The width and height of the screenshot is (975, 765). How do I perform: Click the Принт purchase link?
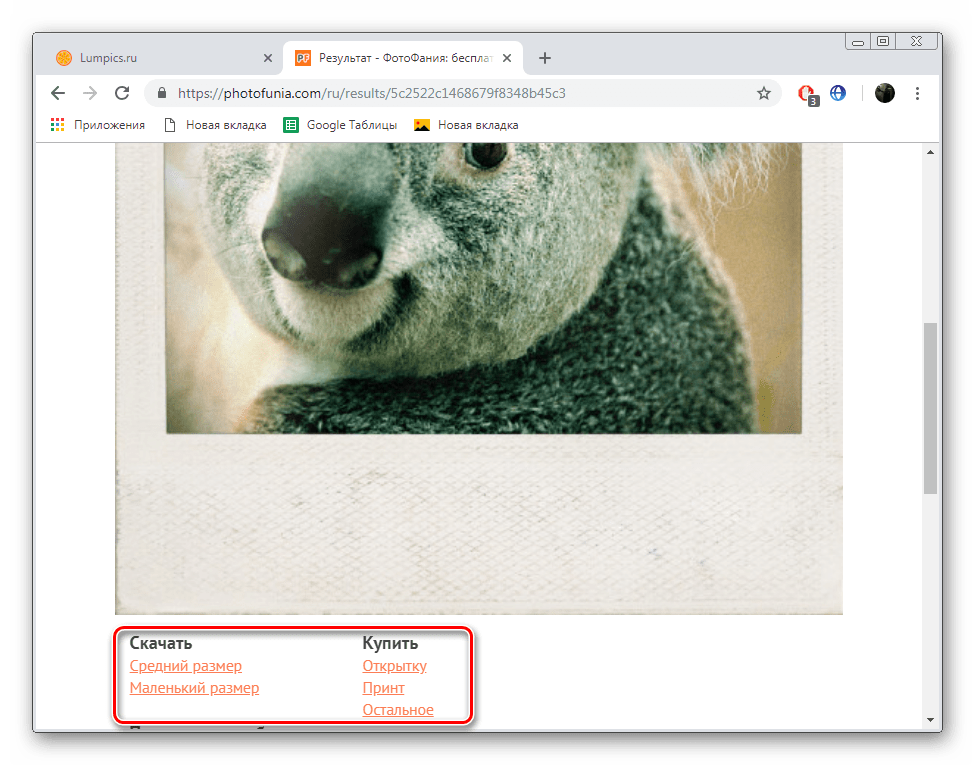pyautogui.click(x=383, y=688)
